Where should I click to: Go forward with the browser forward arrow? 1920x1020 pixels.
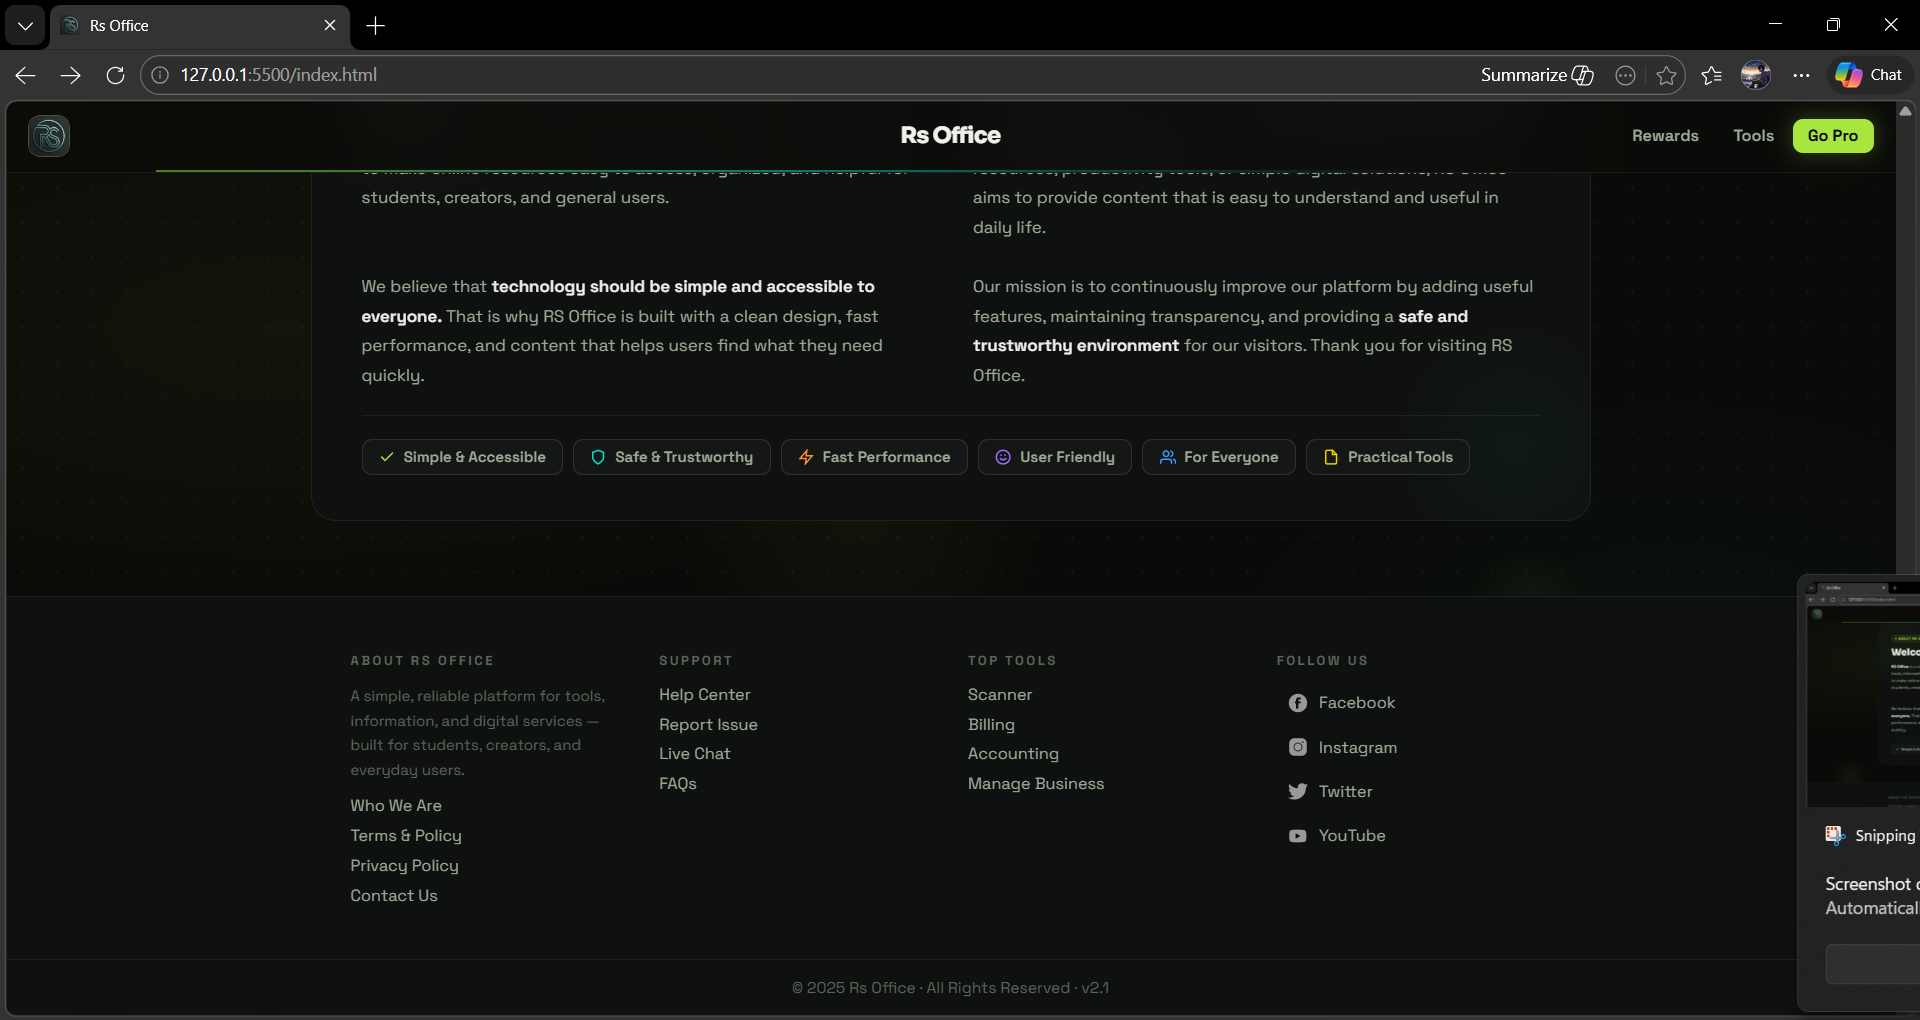tap(70, 75)
